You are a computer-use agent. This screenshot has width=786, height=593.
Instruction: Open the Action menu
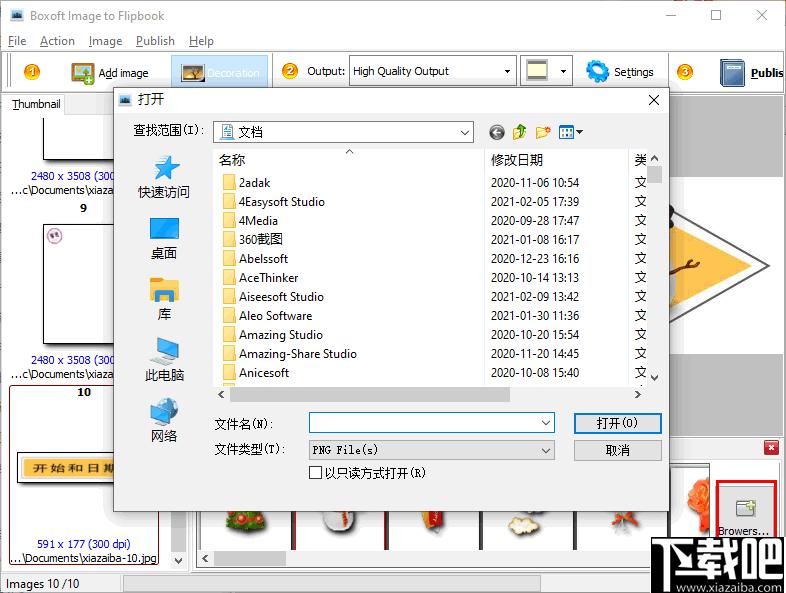tap(57, 41)
